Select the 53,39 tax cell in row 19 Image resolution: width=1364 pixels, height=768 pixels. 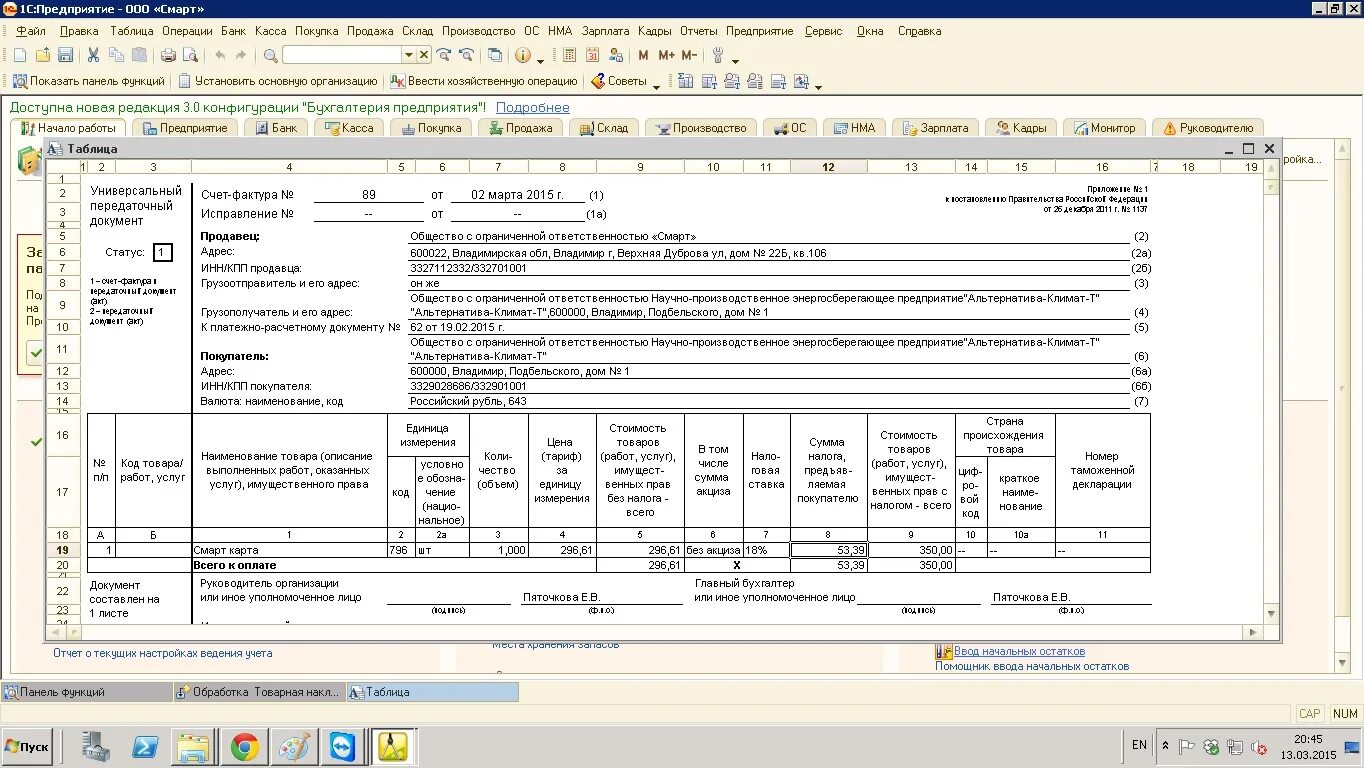coord(829,550)
